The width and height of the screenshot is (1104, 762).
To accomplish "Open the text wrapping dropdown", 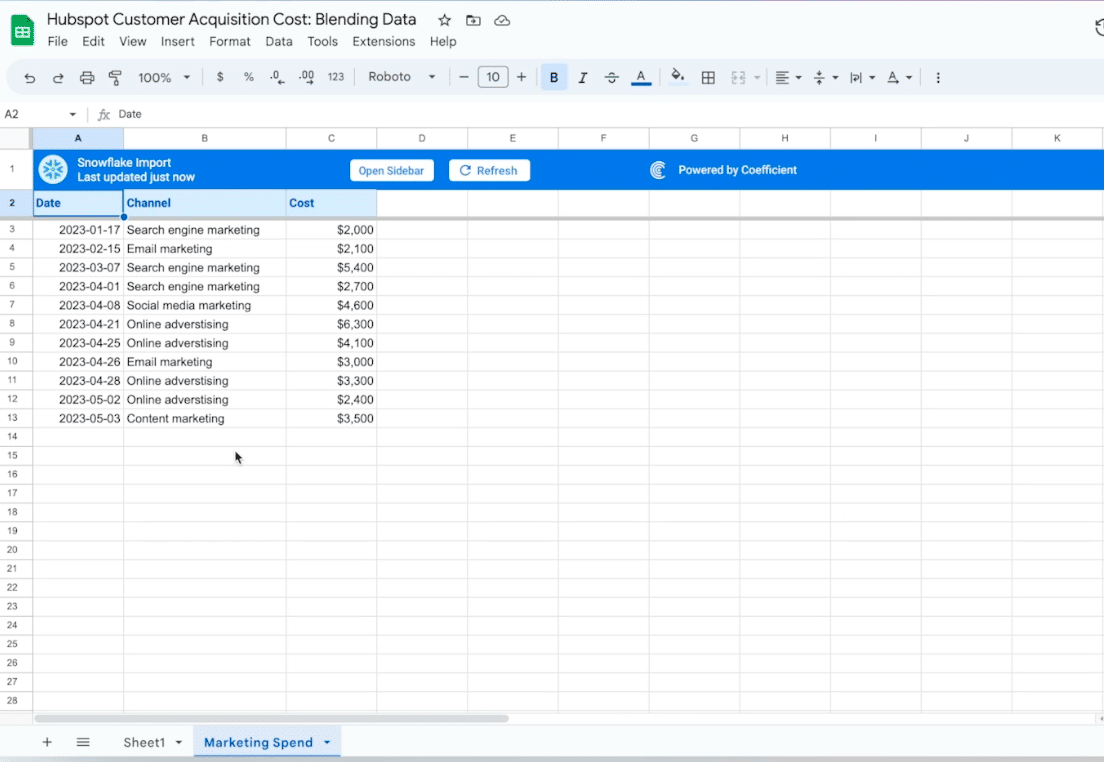I will click(862, 77).
